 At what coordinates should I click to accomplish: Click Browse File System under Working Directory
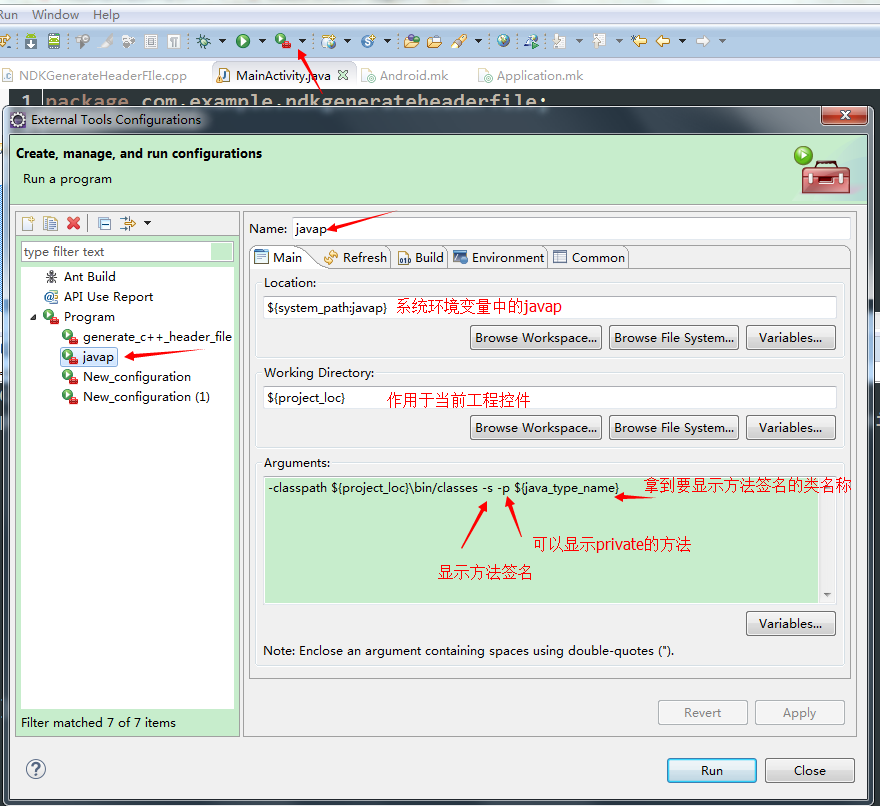(674, 428)
